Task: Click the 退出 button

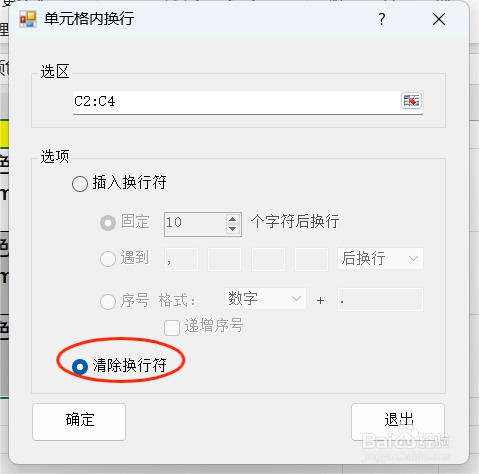Action: click(398, 422)
